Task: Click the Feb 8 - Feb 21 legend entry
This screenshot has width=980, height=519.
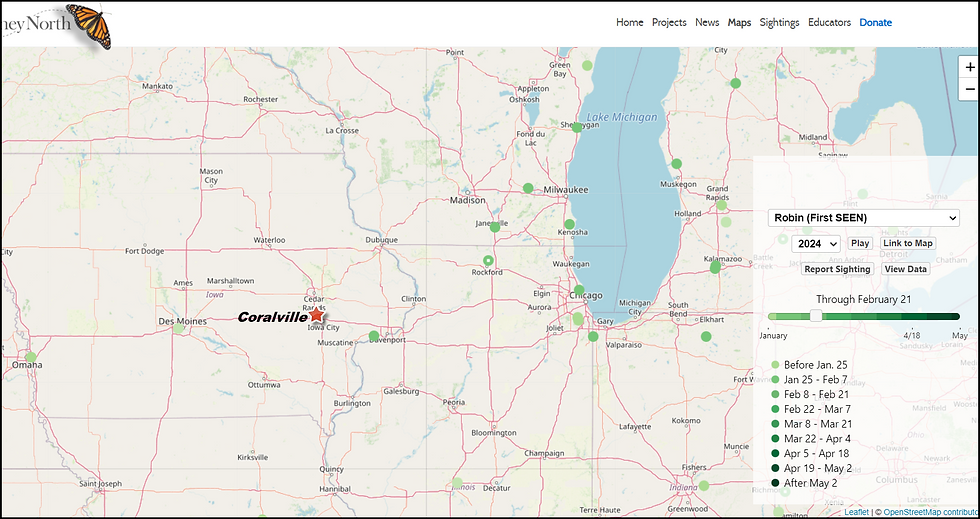Action: coord(810,395)
